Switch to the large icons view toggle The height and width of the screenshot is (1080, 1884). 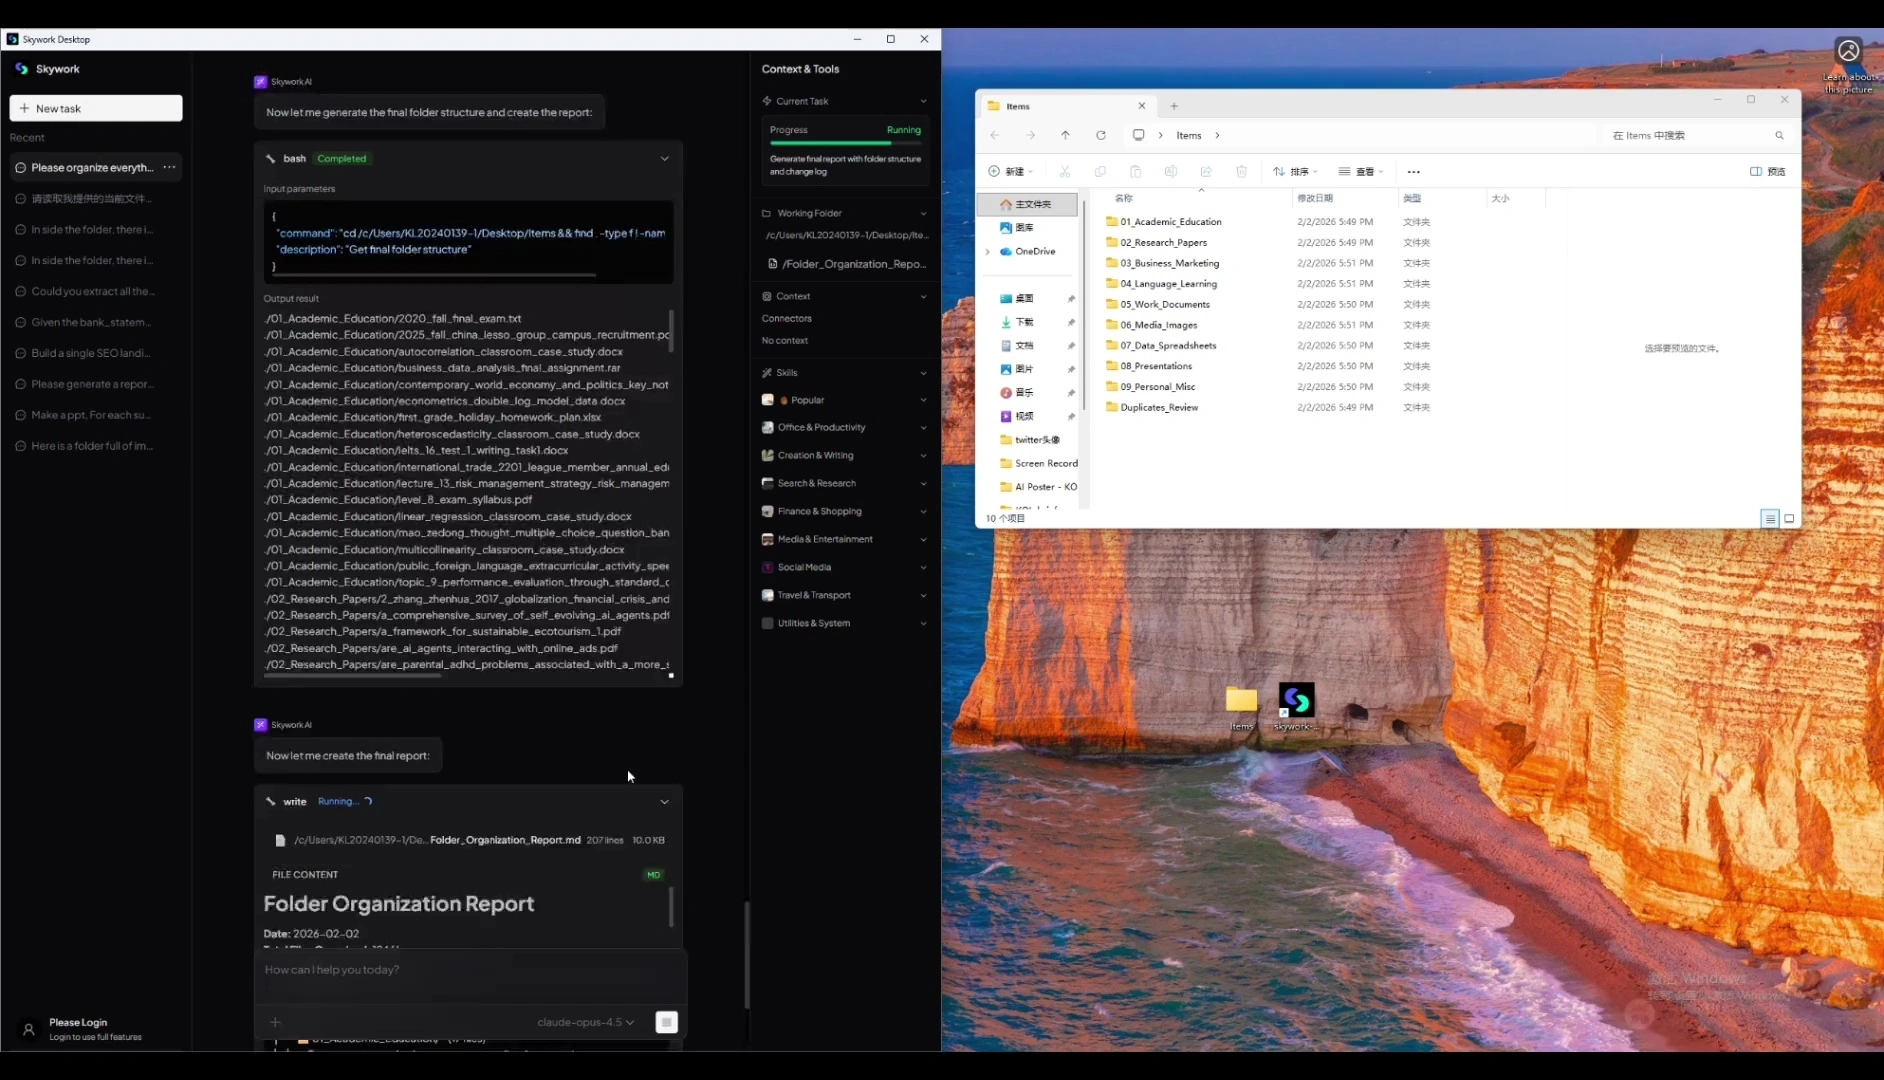[x=1789, y=518]
